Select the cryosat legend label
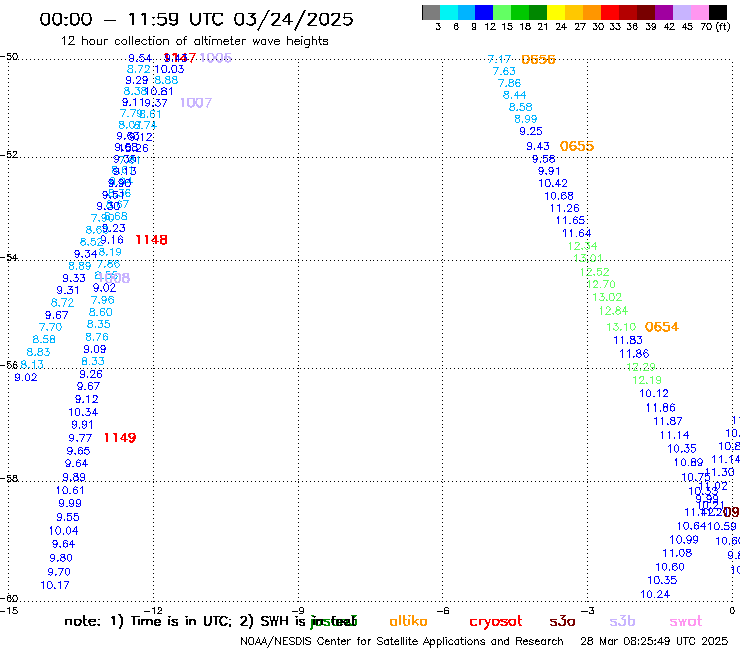This screenshot has width=740, height=650. [496, 621]
